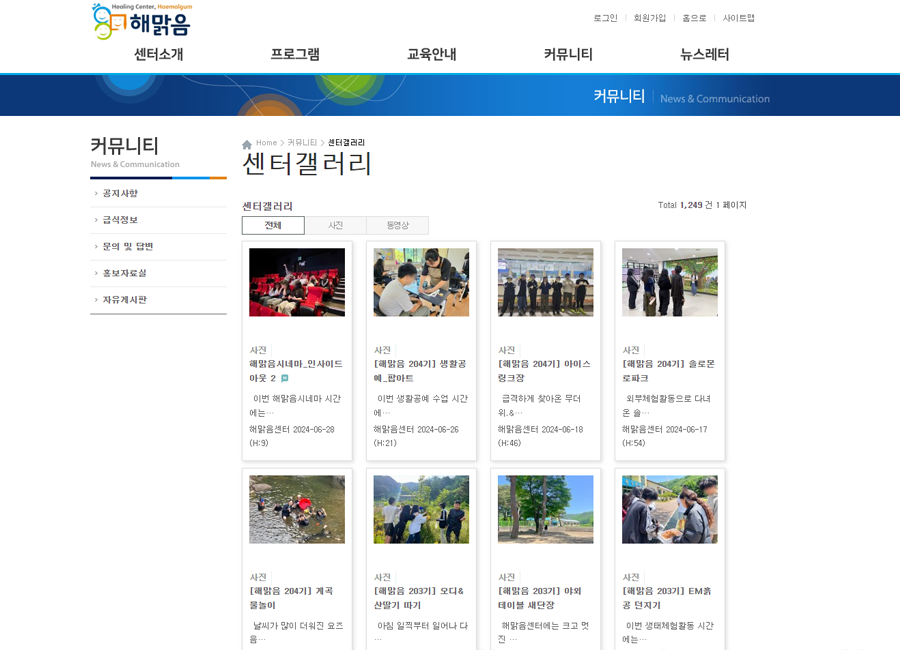900x650 pixels.
Task: Open post title [해맑음 204기] 솔로몬 로파크
Action: click(x=669, y=371)
